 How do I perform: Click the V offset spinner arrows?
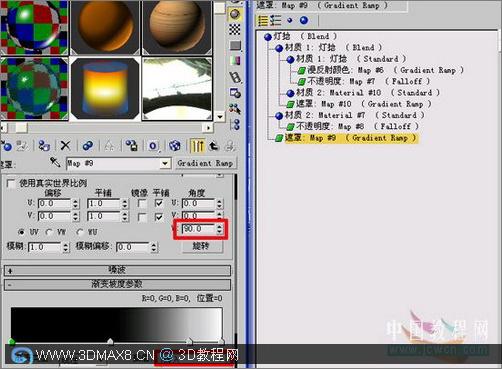coord(76,217)
